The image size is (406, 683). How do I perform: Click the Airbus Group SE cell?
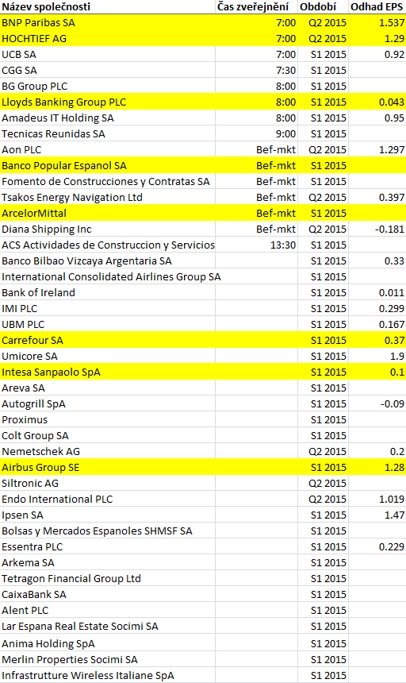coord(108,468)
